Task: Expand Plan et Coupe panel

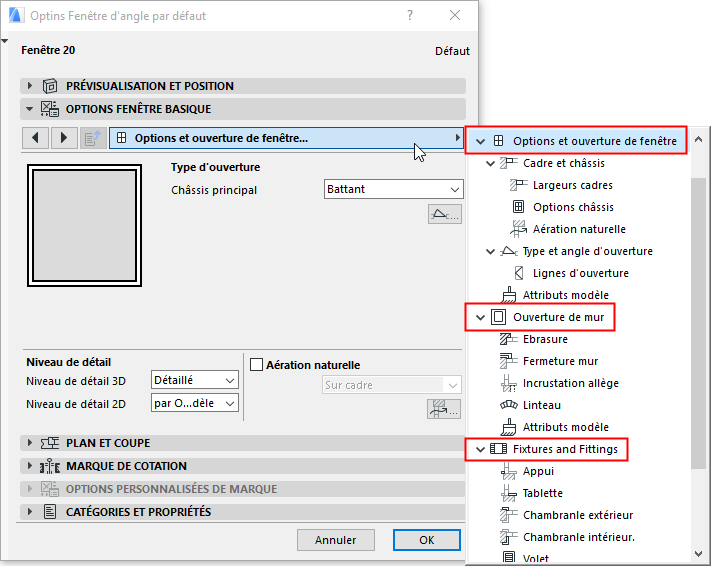Action: coord(30,443)
